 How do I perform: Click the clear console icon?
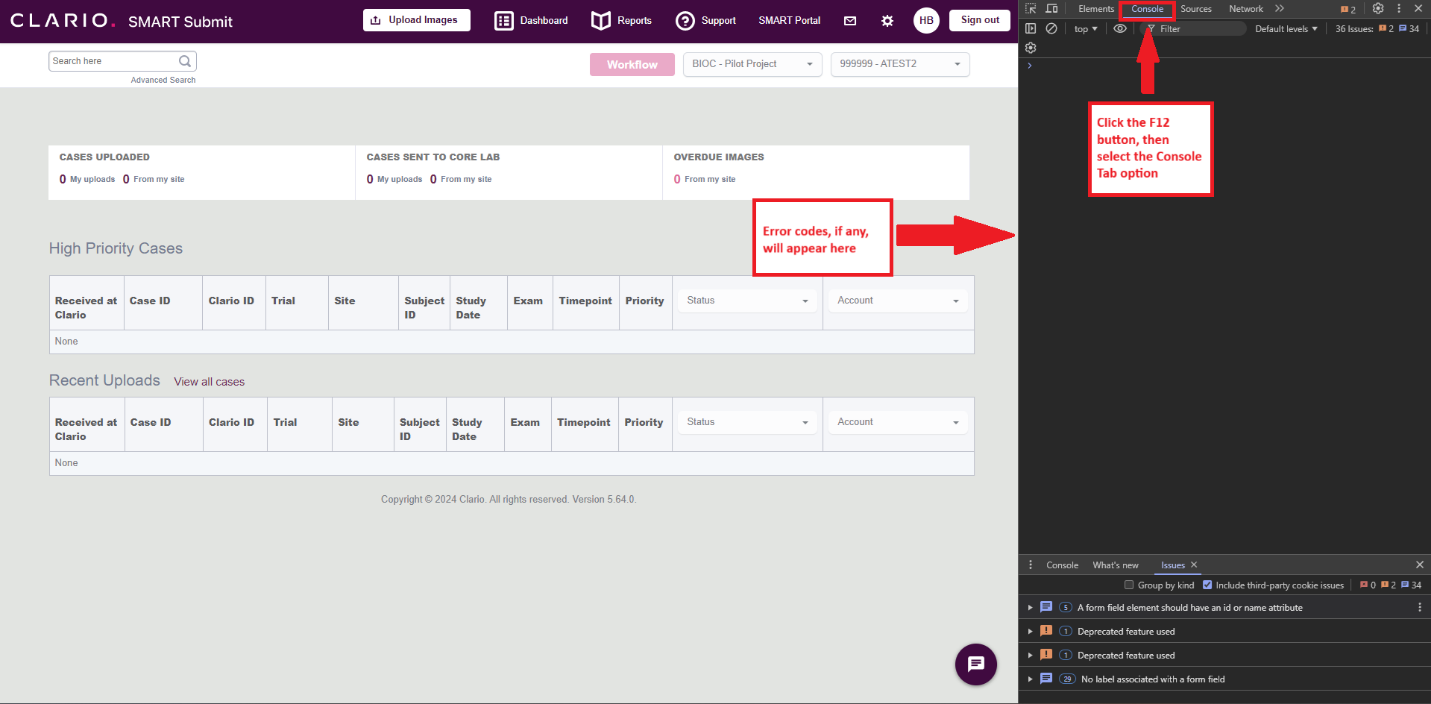pyautogui.click(x=1051, y=28)
